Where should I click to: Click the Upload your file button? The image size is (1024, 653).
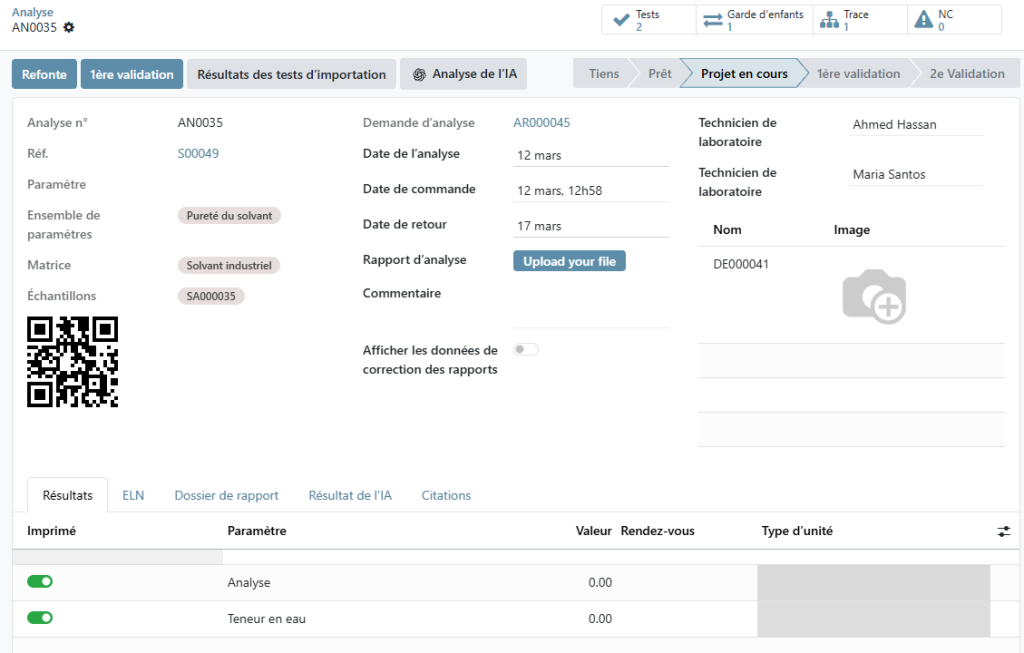(569, 259)
